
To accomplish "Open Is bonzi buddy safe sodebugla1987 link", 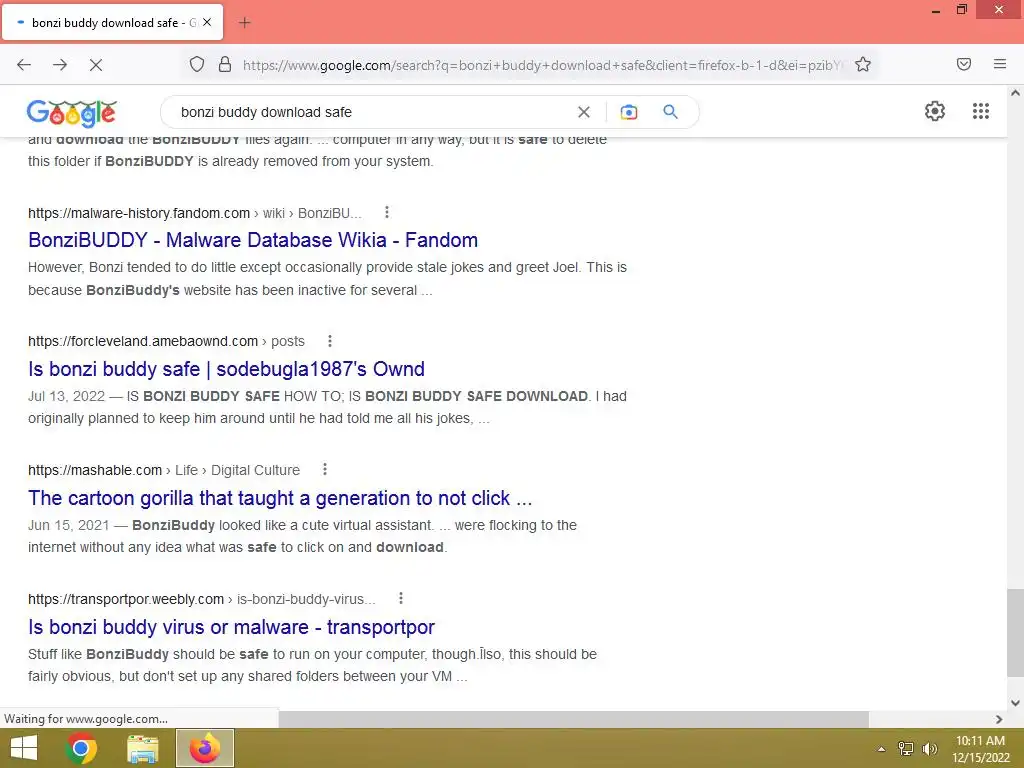I will pyautogui.click(x=226, y=369).
